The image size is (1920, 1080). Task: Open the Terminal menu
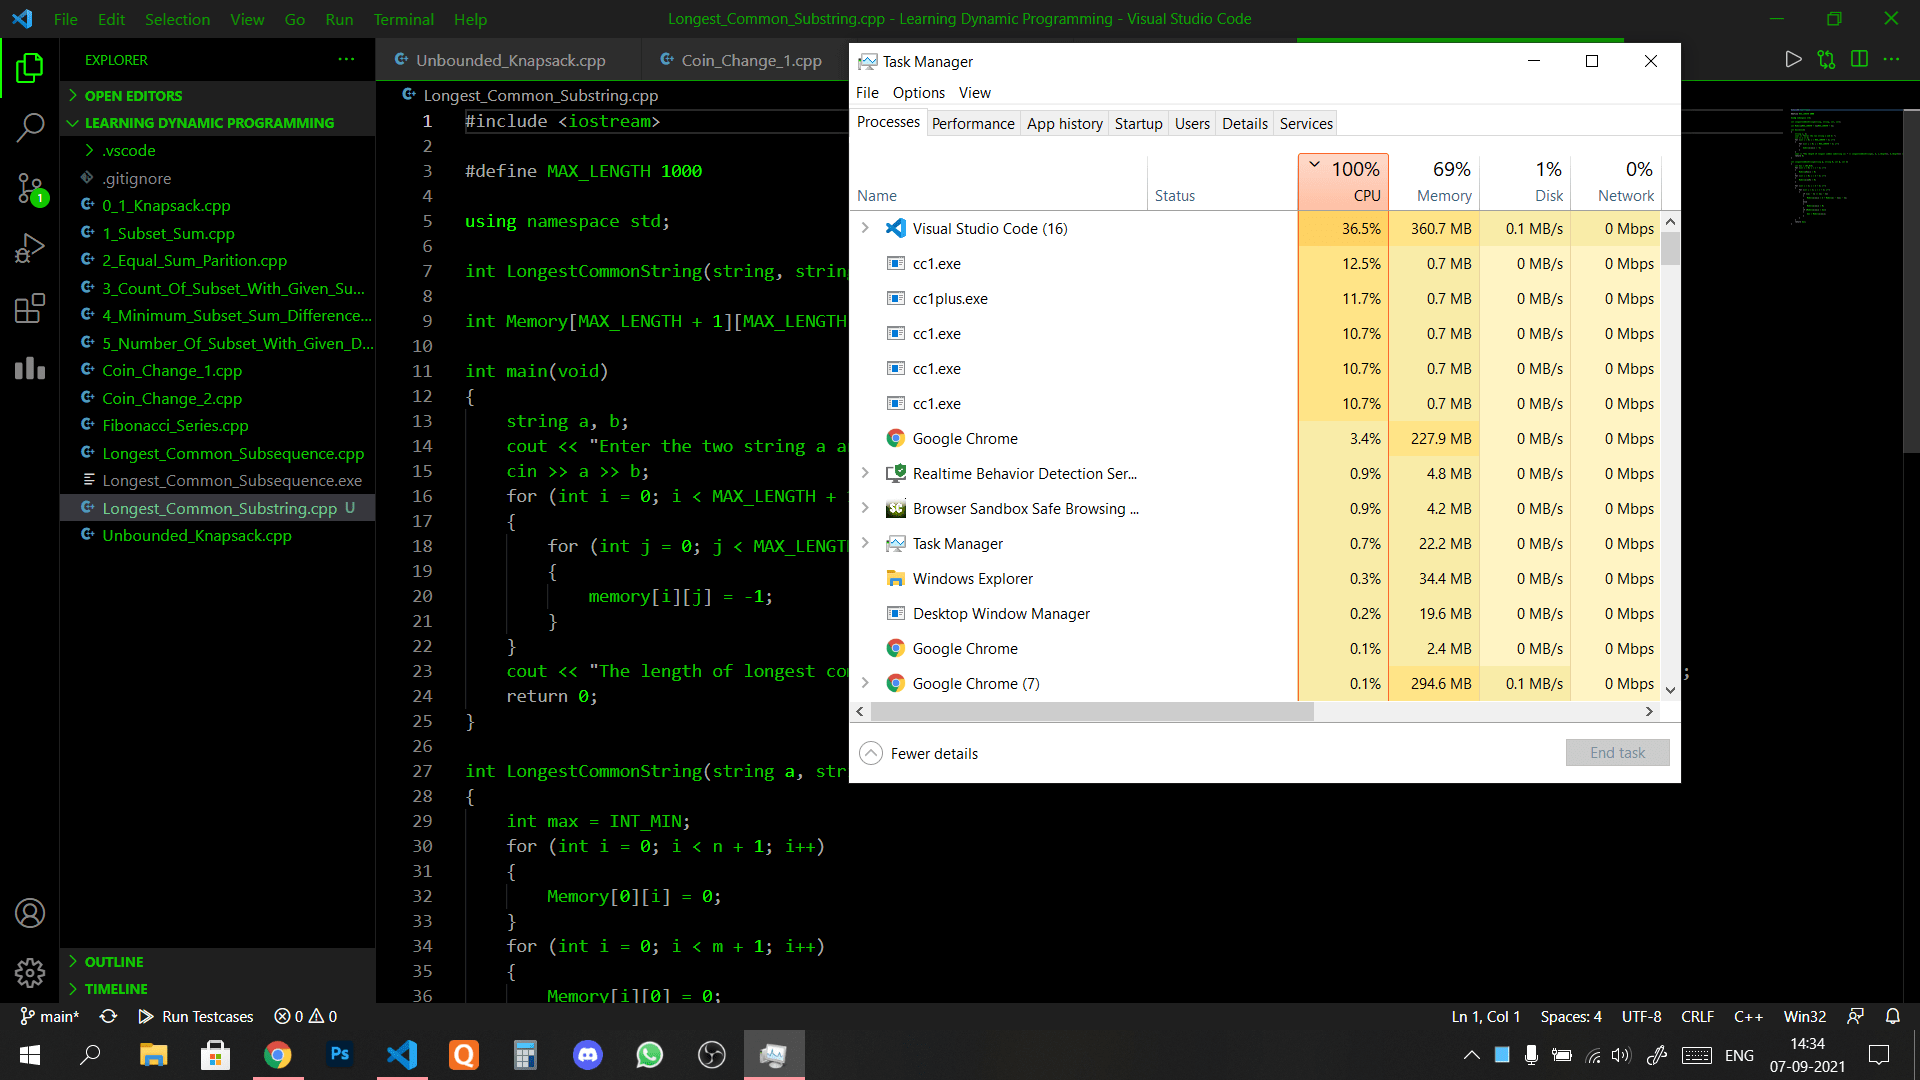tap(403, 19)
